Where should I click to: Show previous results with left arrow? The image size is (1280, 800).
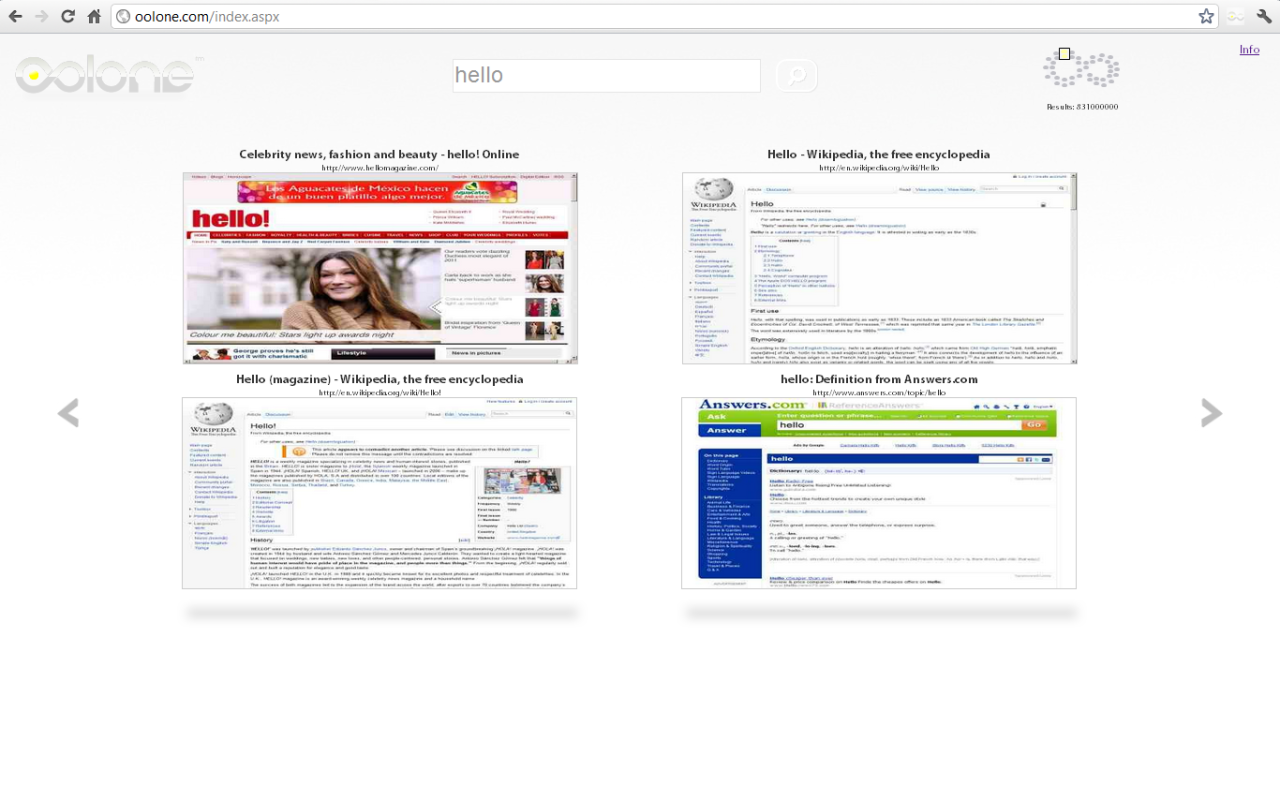67,412
